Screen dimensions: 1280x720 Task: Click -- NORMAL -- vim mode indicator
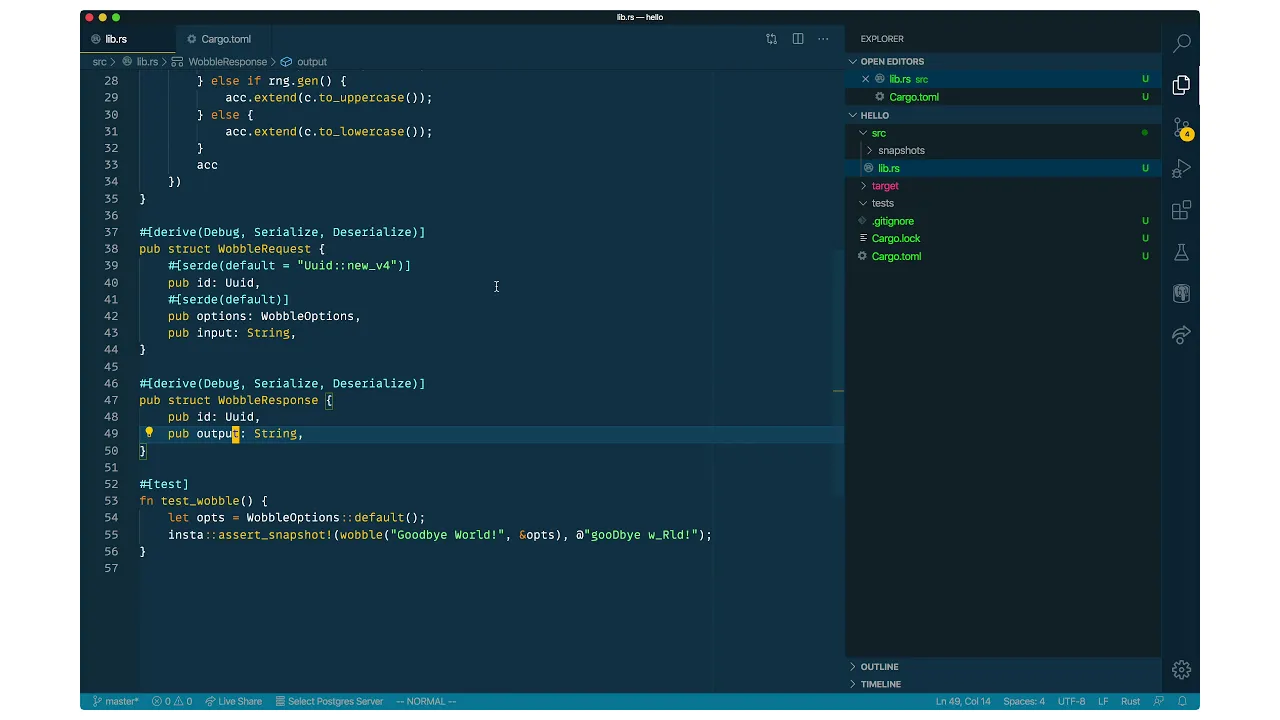coord(426,701)
